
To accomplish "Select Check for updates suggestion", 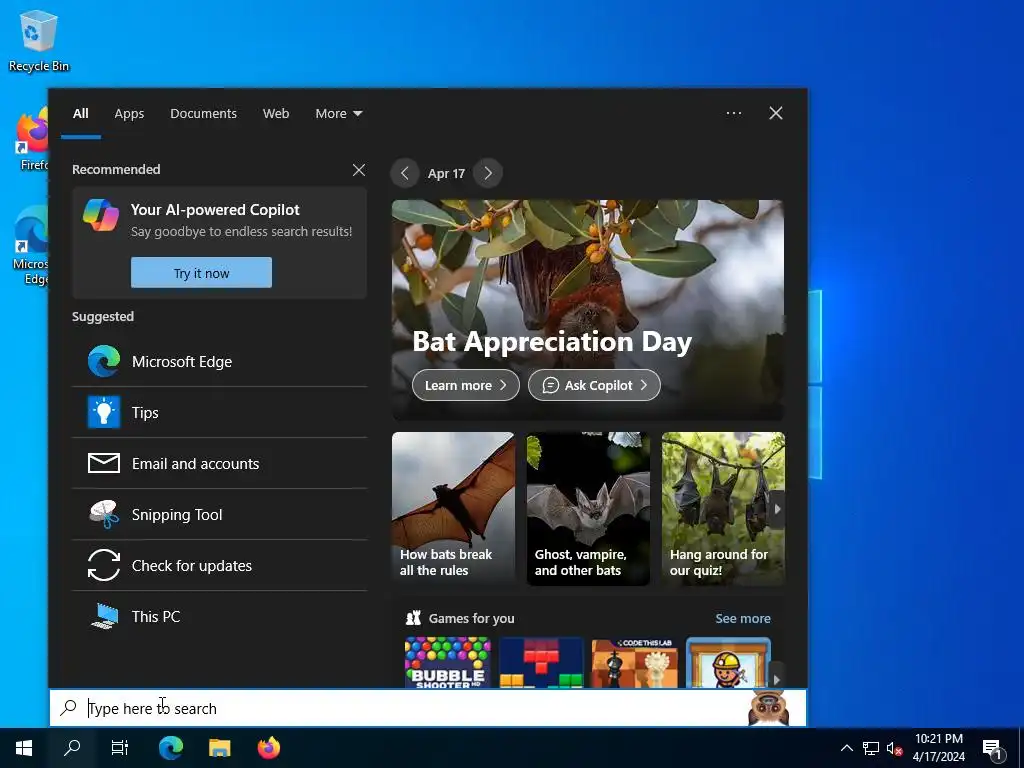I will 219,566.
